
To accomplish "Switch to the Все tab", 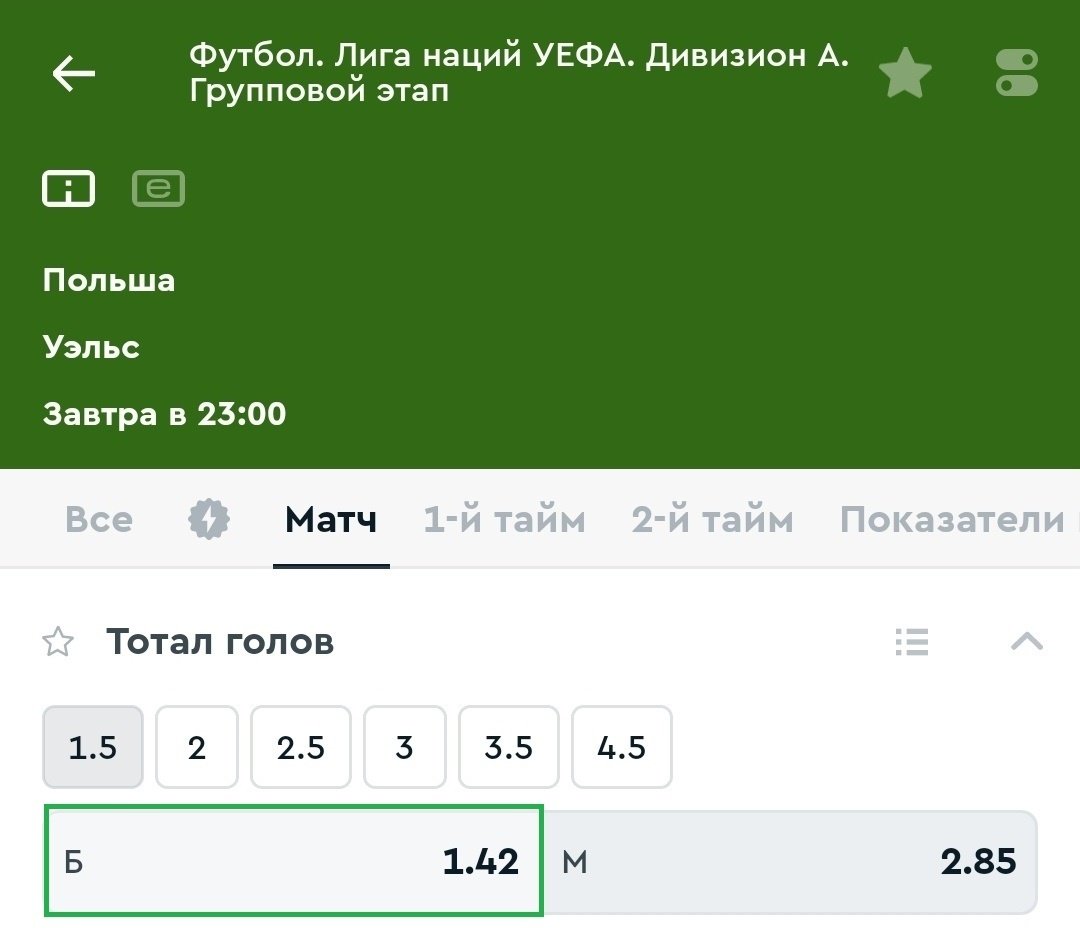I will (x=98, y=520).
